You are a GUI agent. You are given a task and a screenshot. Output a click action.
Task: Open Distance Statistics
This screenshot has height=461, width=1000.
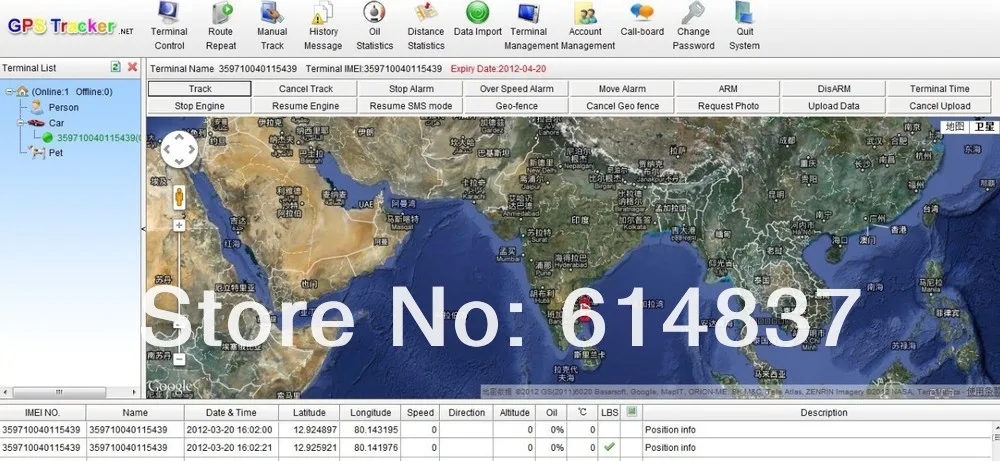(x=425, y=27)
